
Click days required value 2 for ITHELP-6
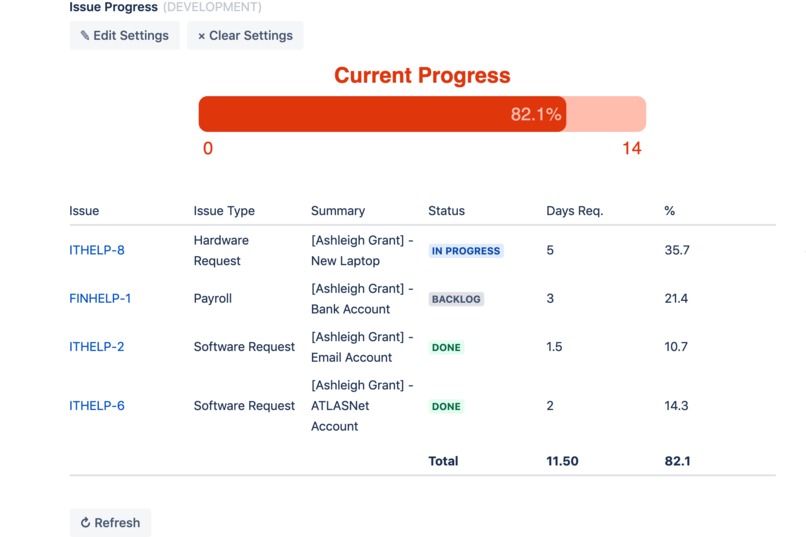550,406
